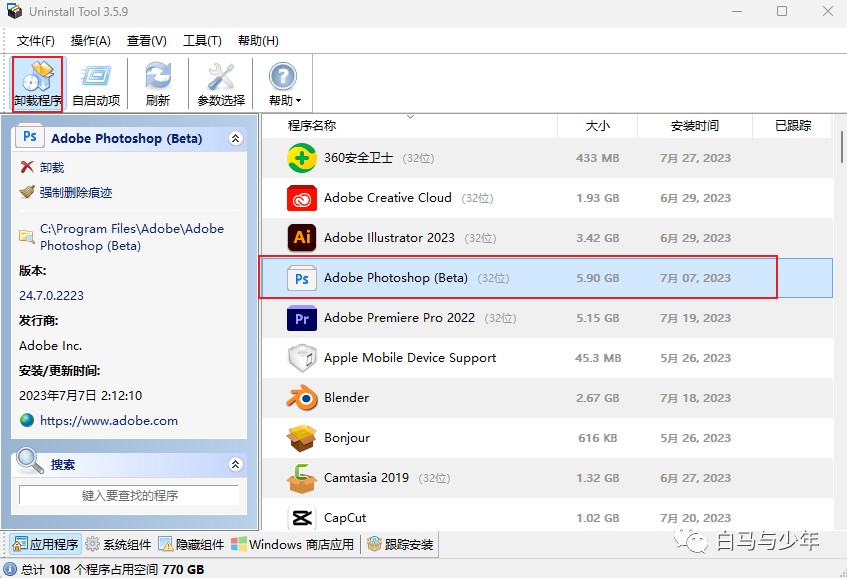Viewport: 847px width, 578px height.
Task: Sort by 大小 column header
Action: [597, 126]
